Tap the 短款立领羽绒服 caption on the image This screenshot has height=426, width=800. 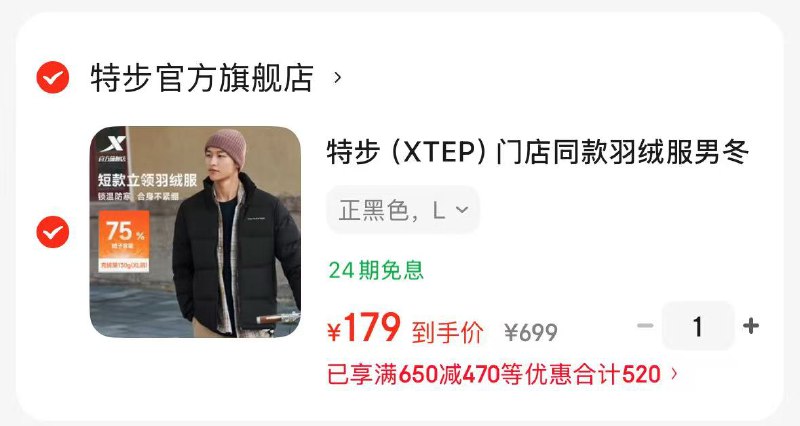point(147,180)
